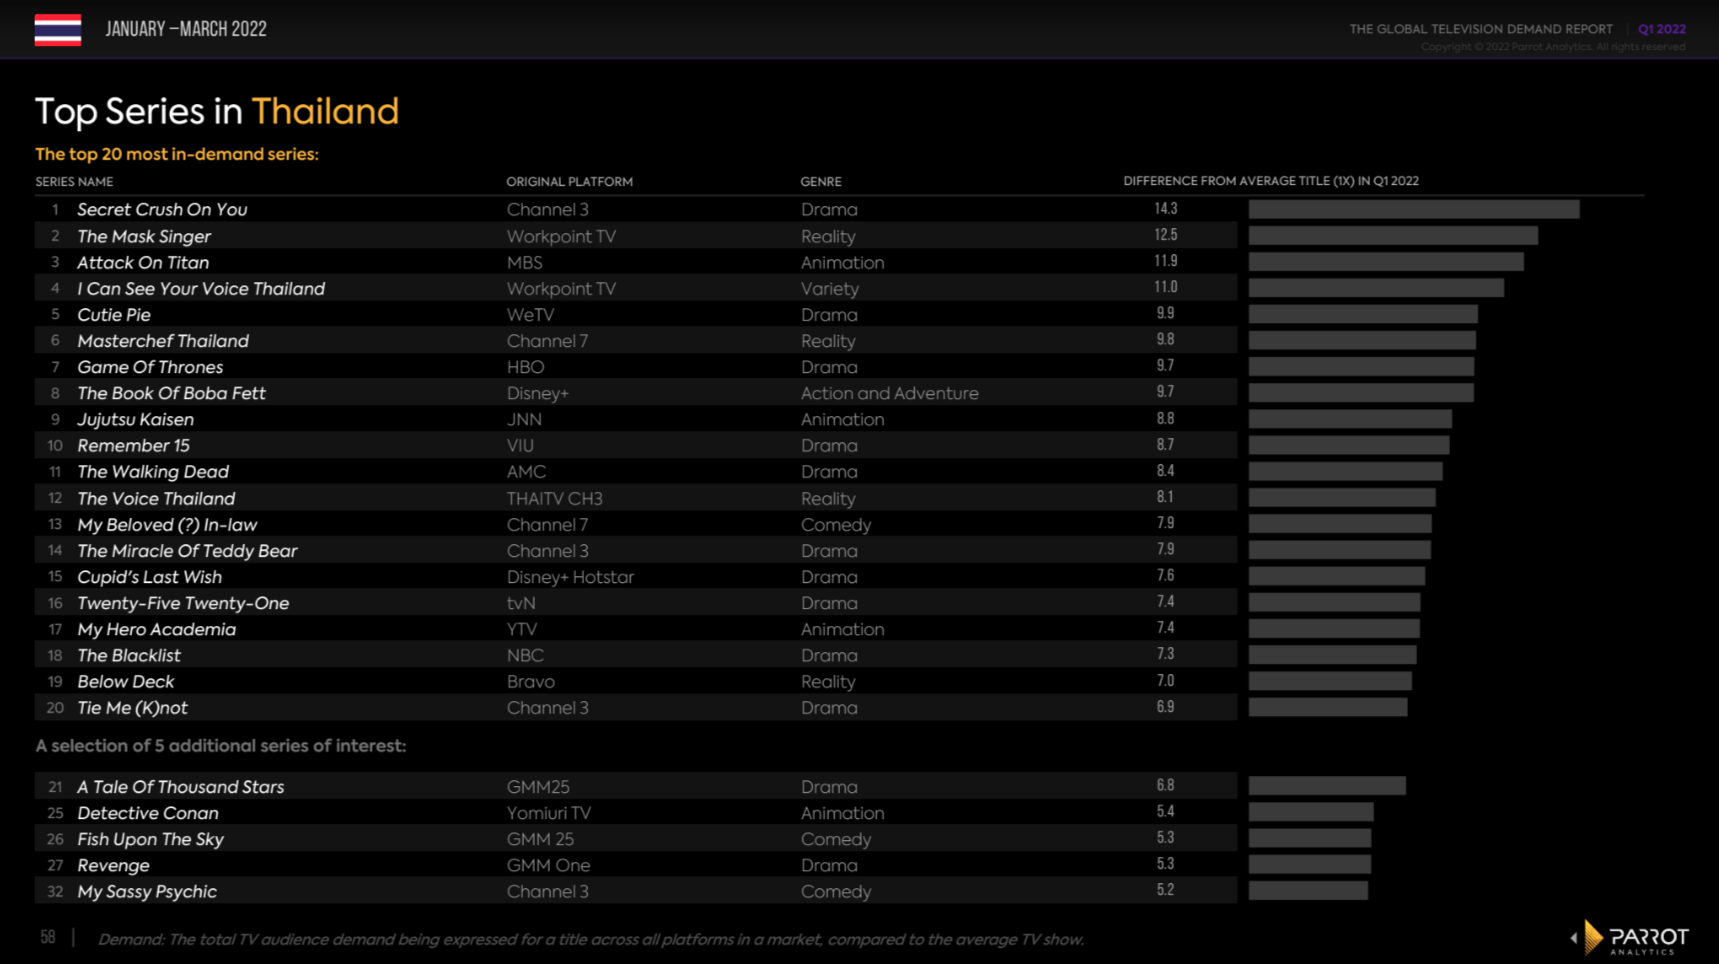Click the 'WeTV' platform cell
Screen dimensions: 1719x964
tap(530, 314)
